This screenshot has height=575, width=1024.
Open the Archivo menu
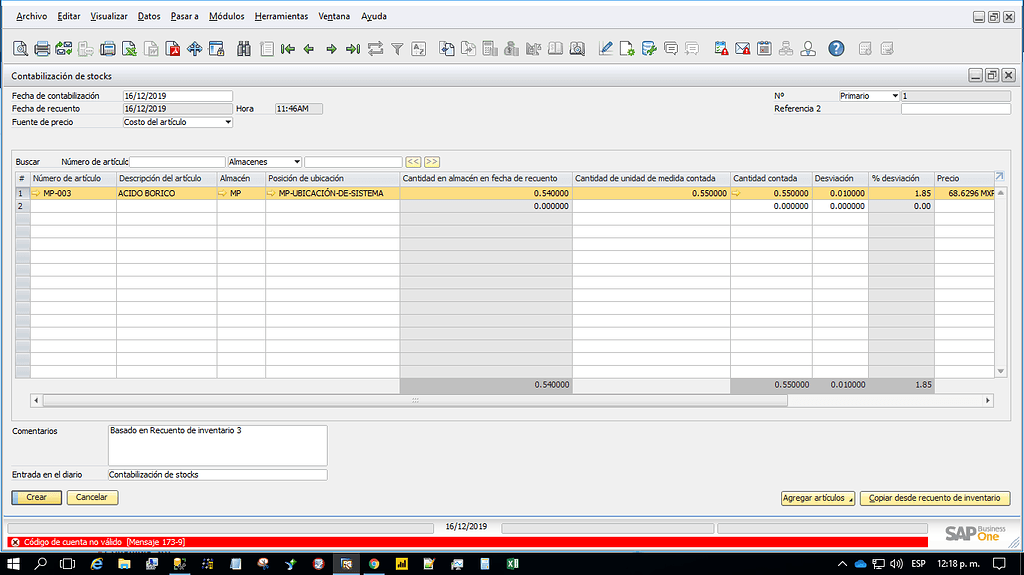(x=31, y=16)
